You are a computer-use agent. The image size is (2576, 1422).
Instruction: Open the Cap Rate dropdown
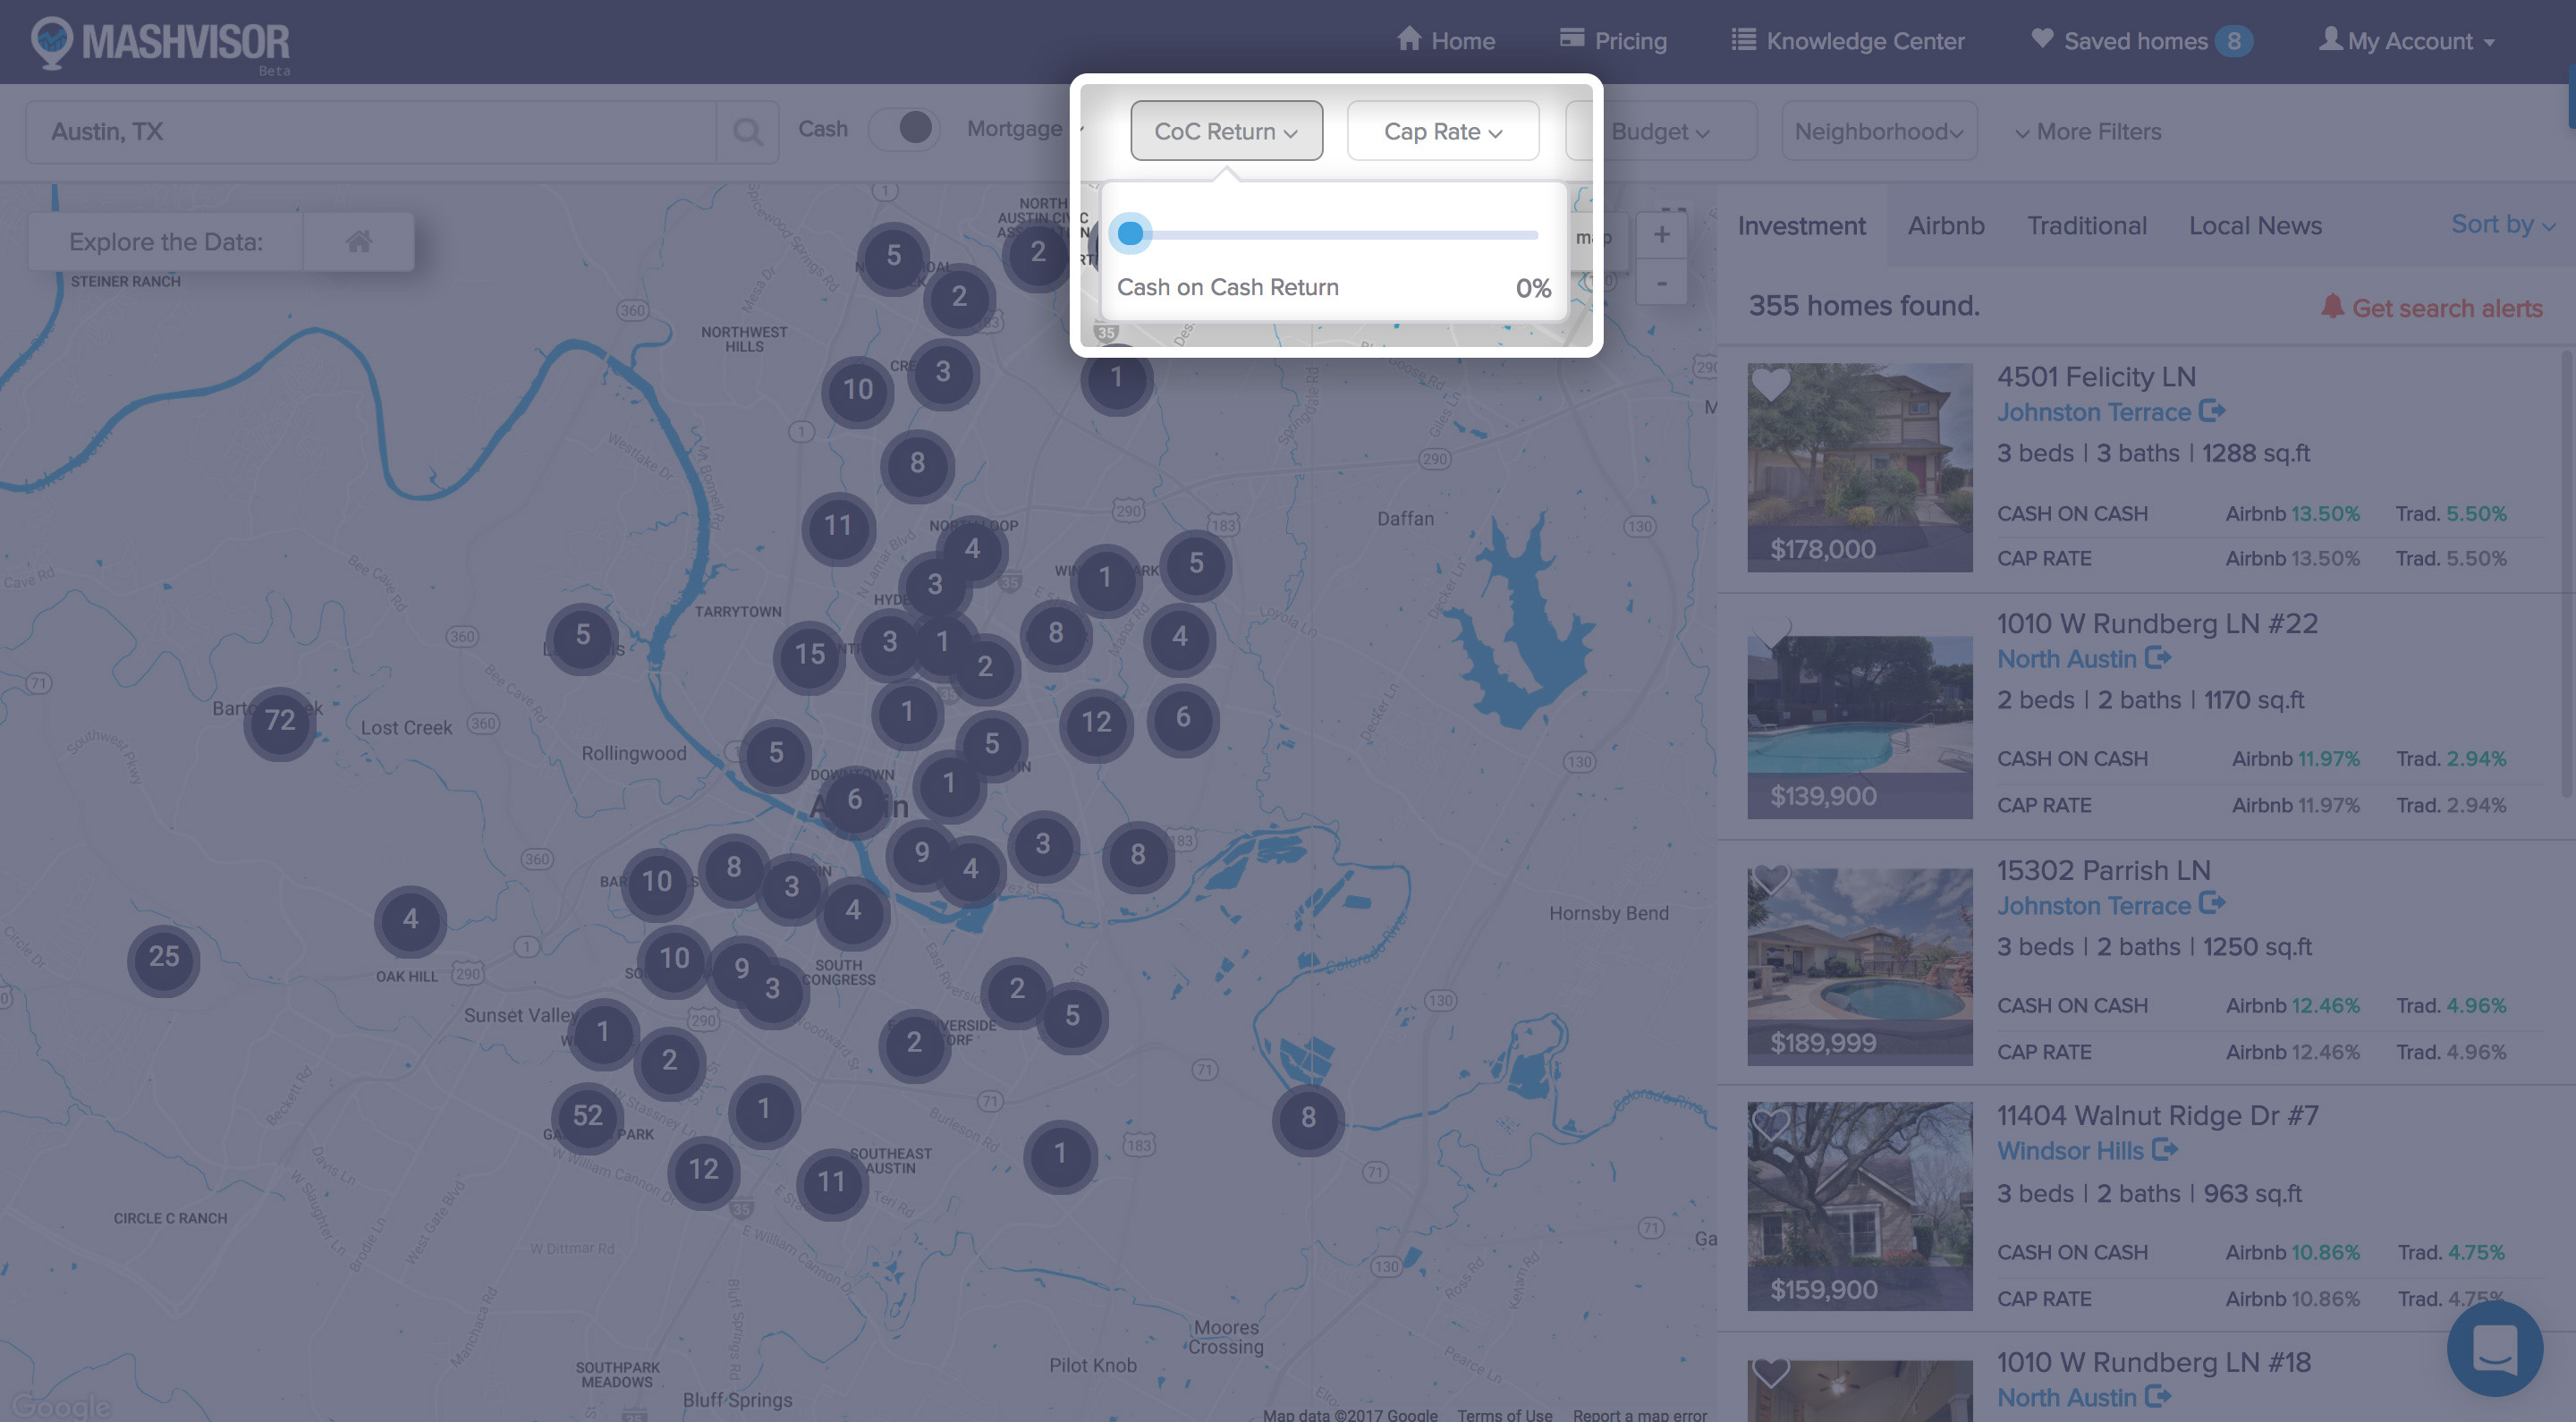[x=1442, y=131]
